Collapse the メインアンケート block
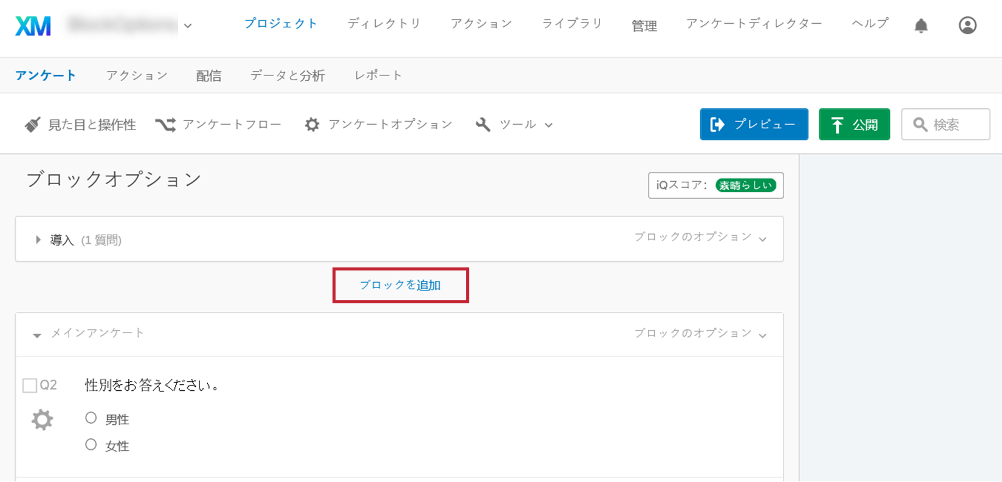 37,334
